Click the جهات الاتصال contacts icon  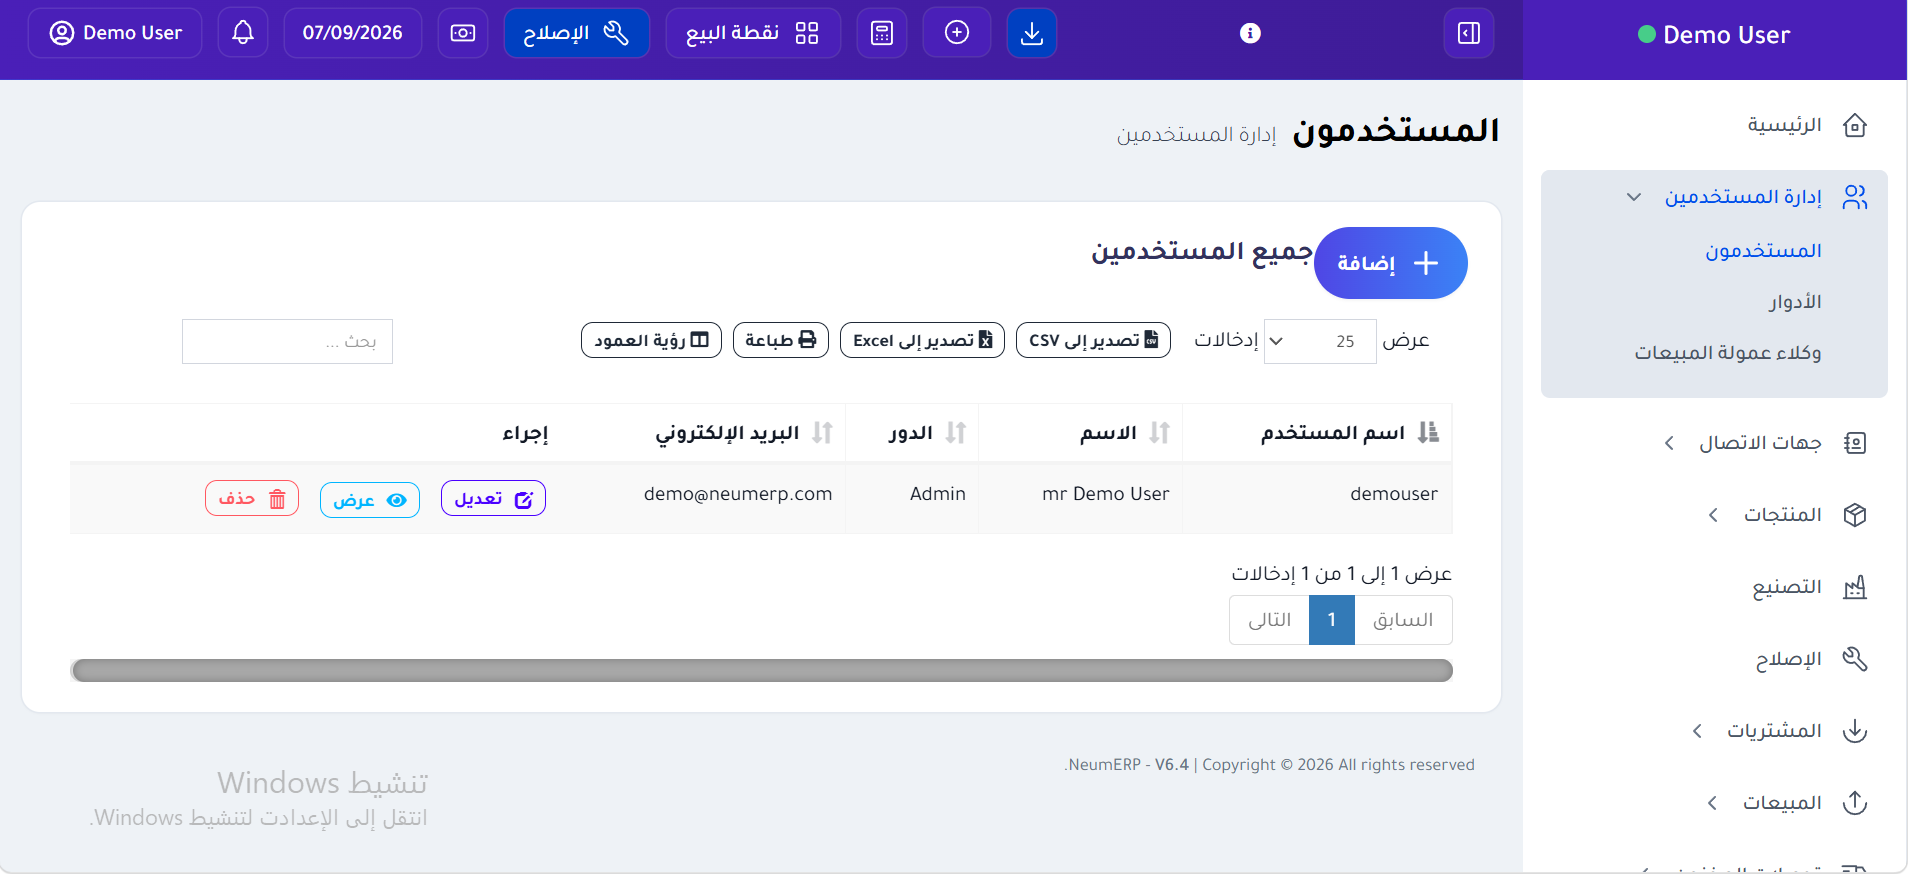click(x=1855, y=443)
